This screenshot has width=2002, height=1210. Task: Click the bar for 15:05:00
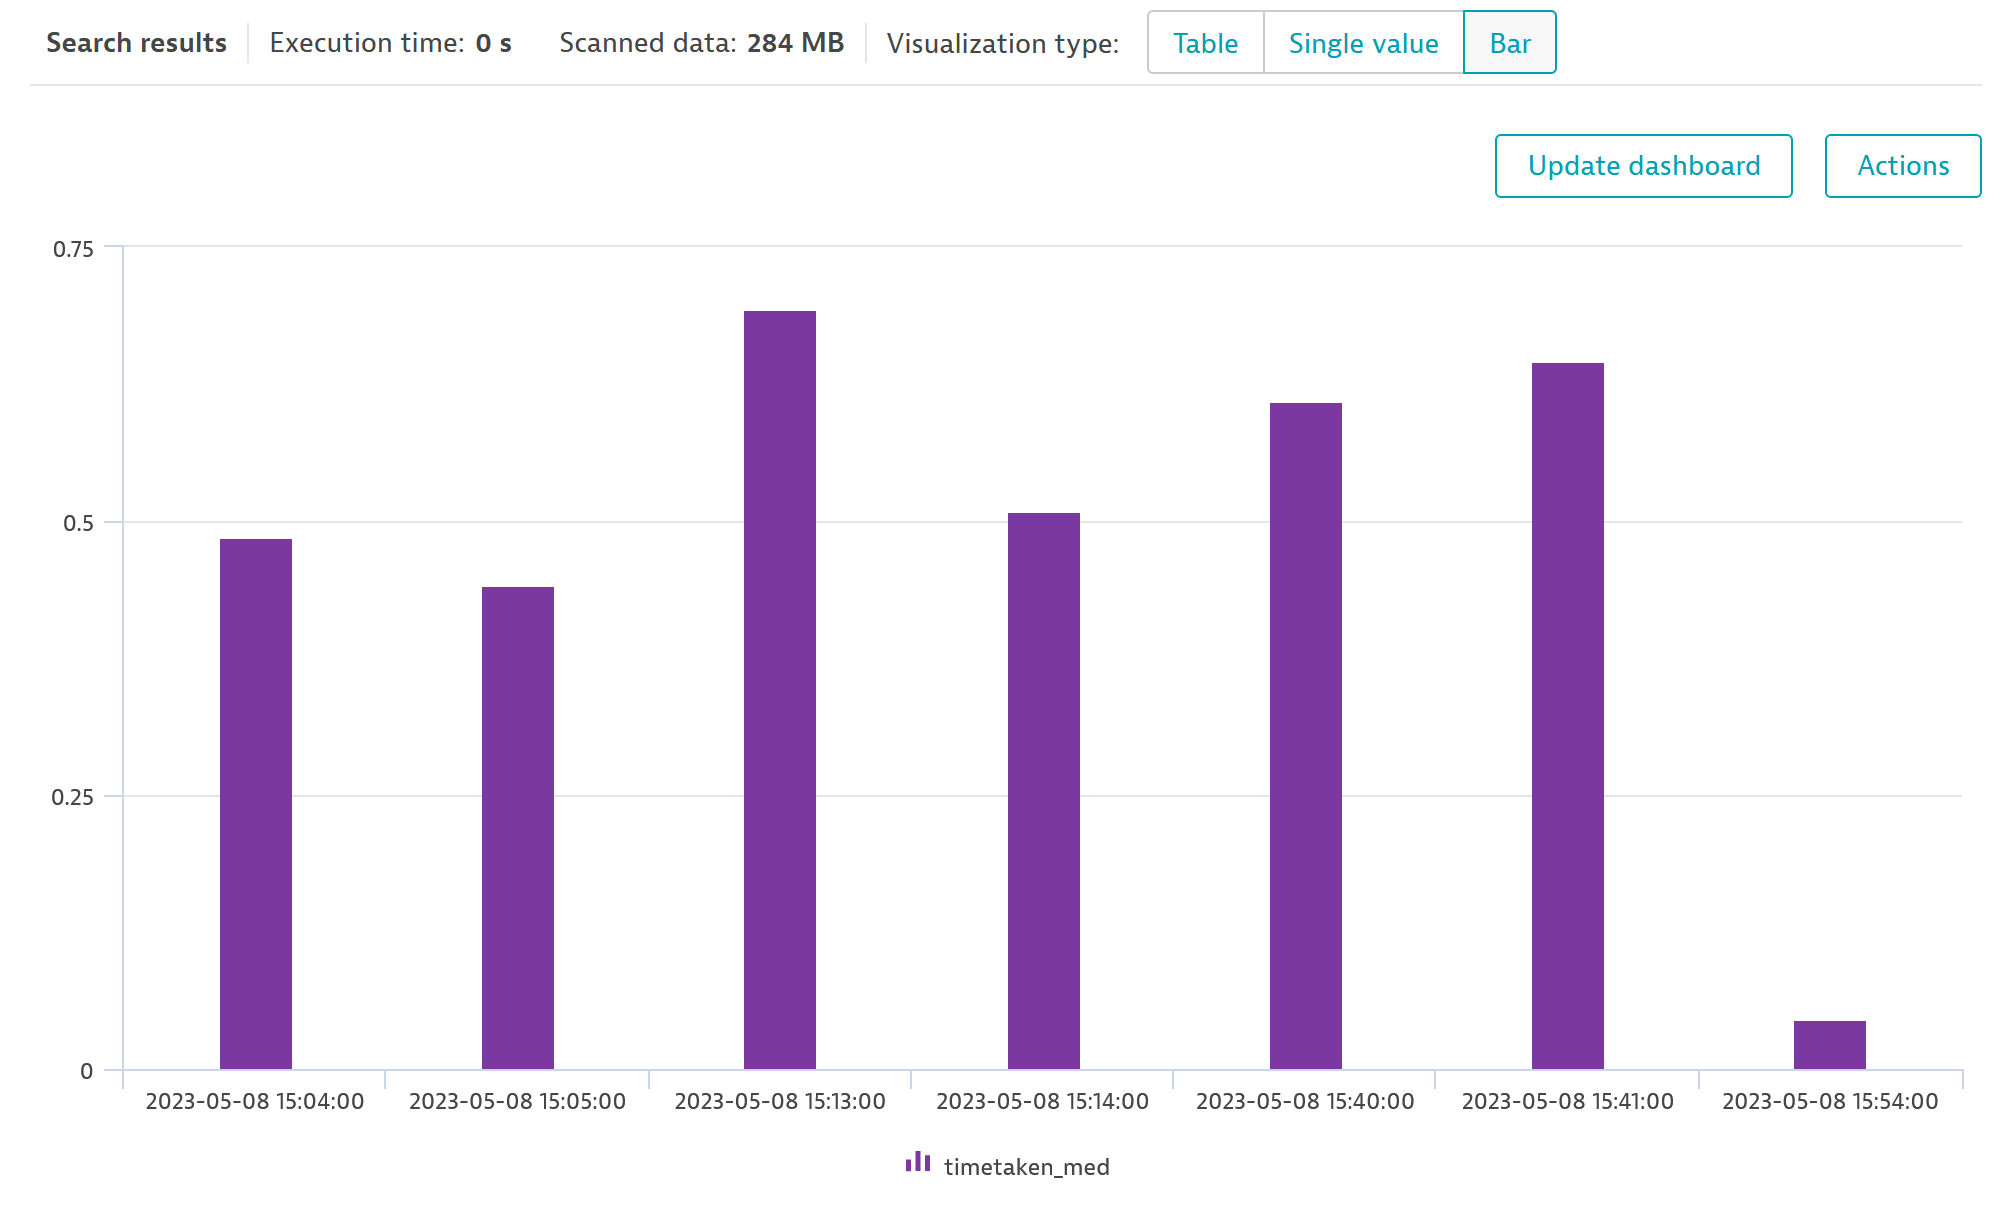[518, 828]
